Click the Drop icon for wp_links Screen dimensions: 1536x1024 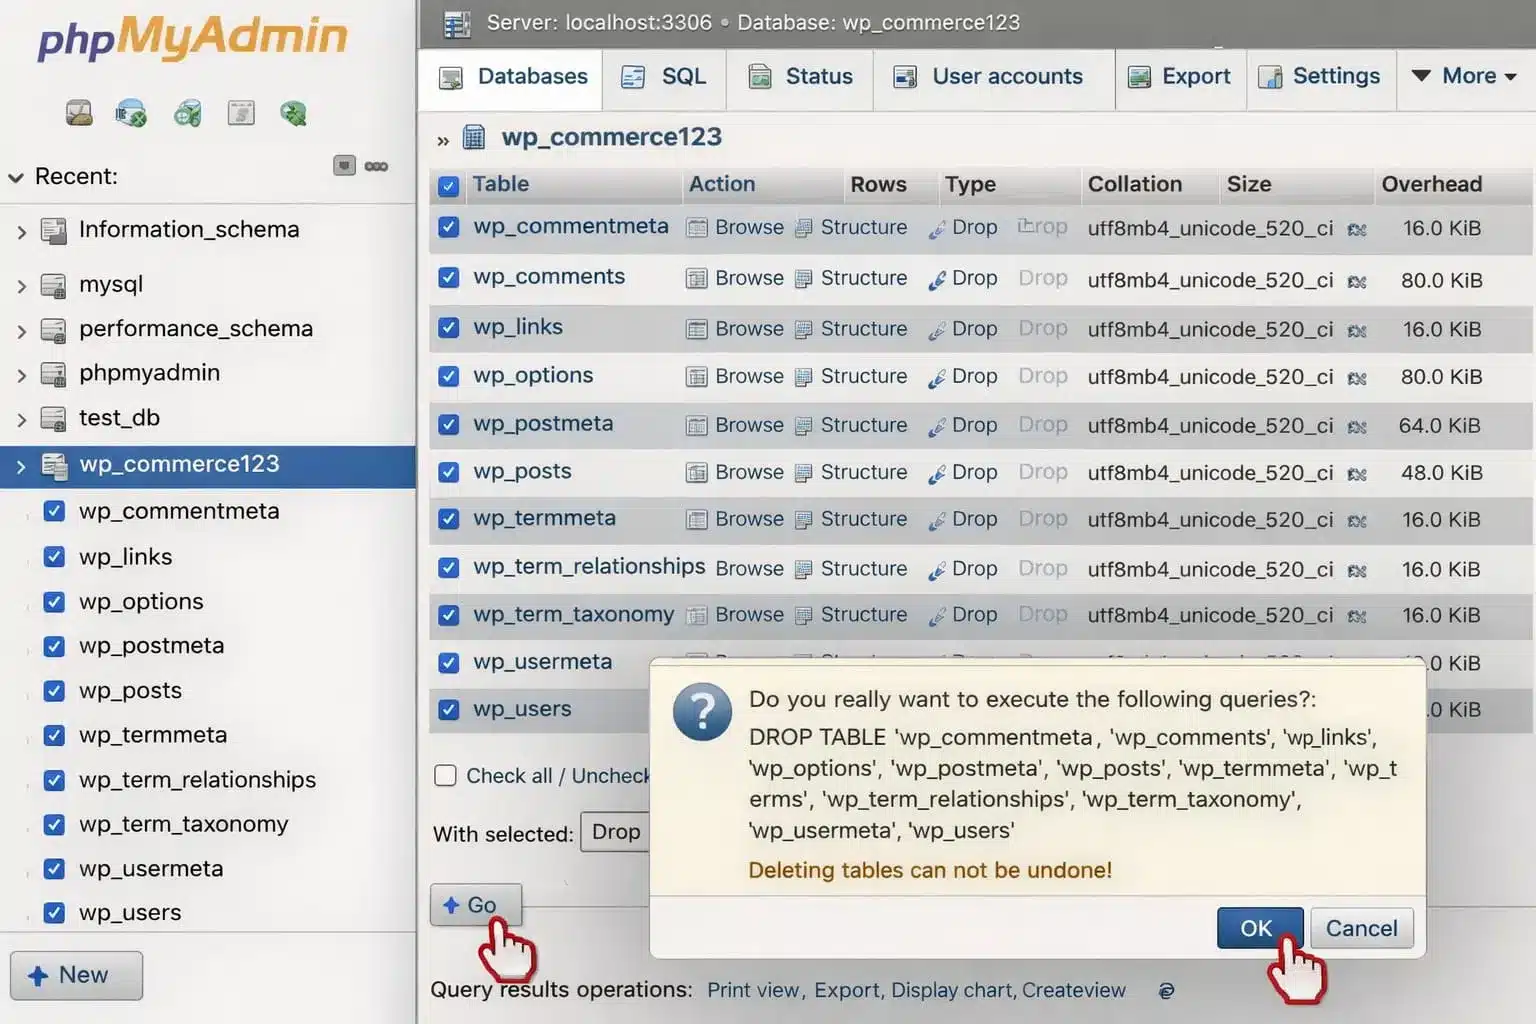936,330
